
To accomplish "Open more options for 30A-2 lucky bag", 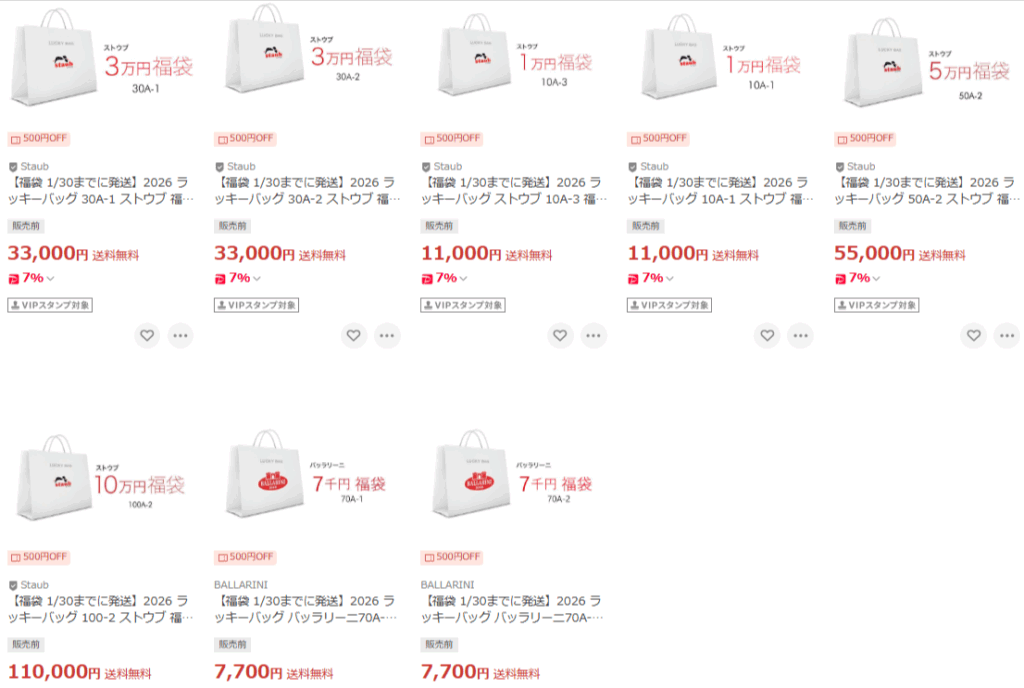I will click(387, 336).
